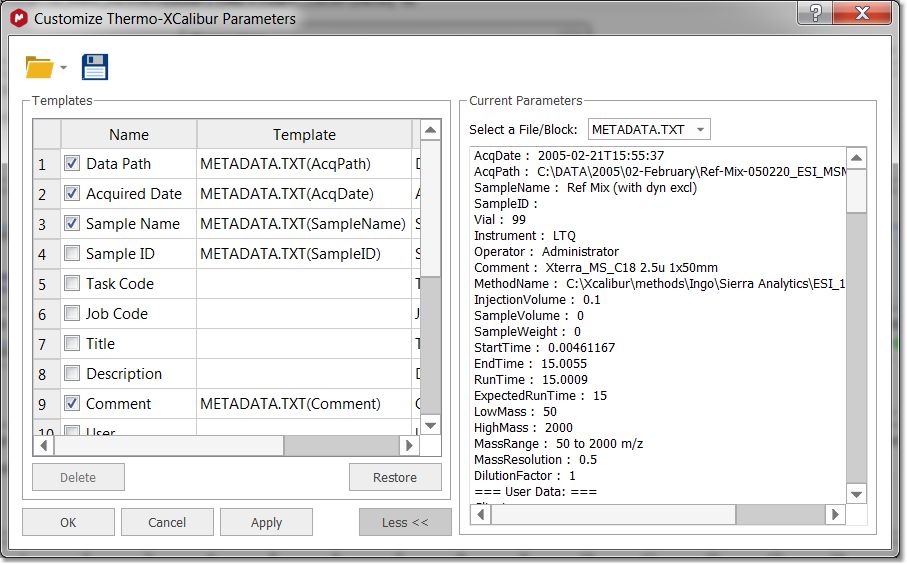
Task: Click the Restore button
Action: coord(395,477)
